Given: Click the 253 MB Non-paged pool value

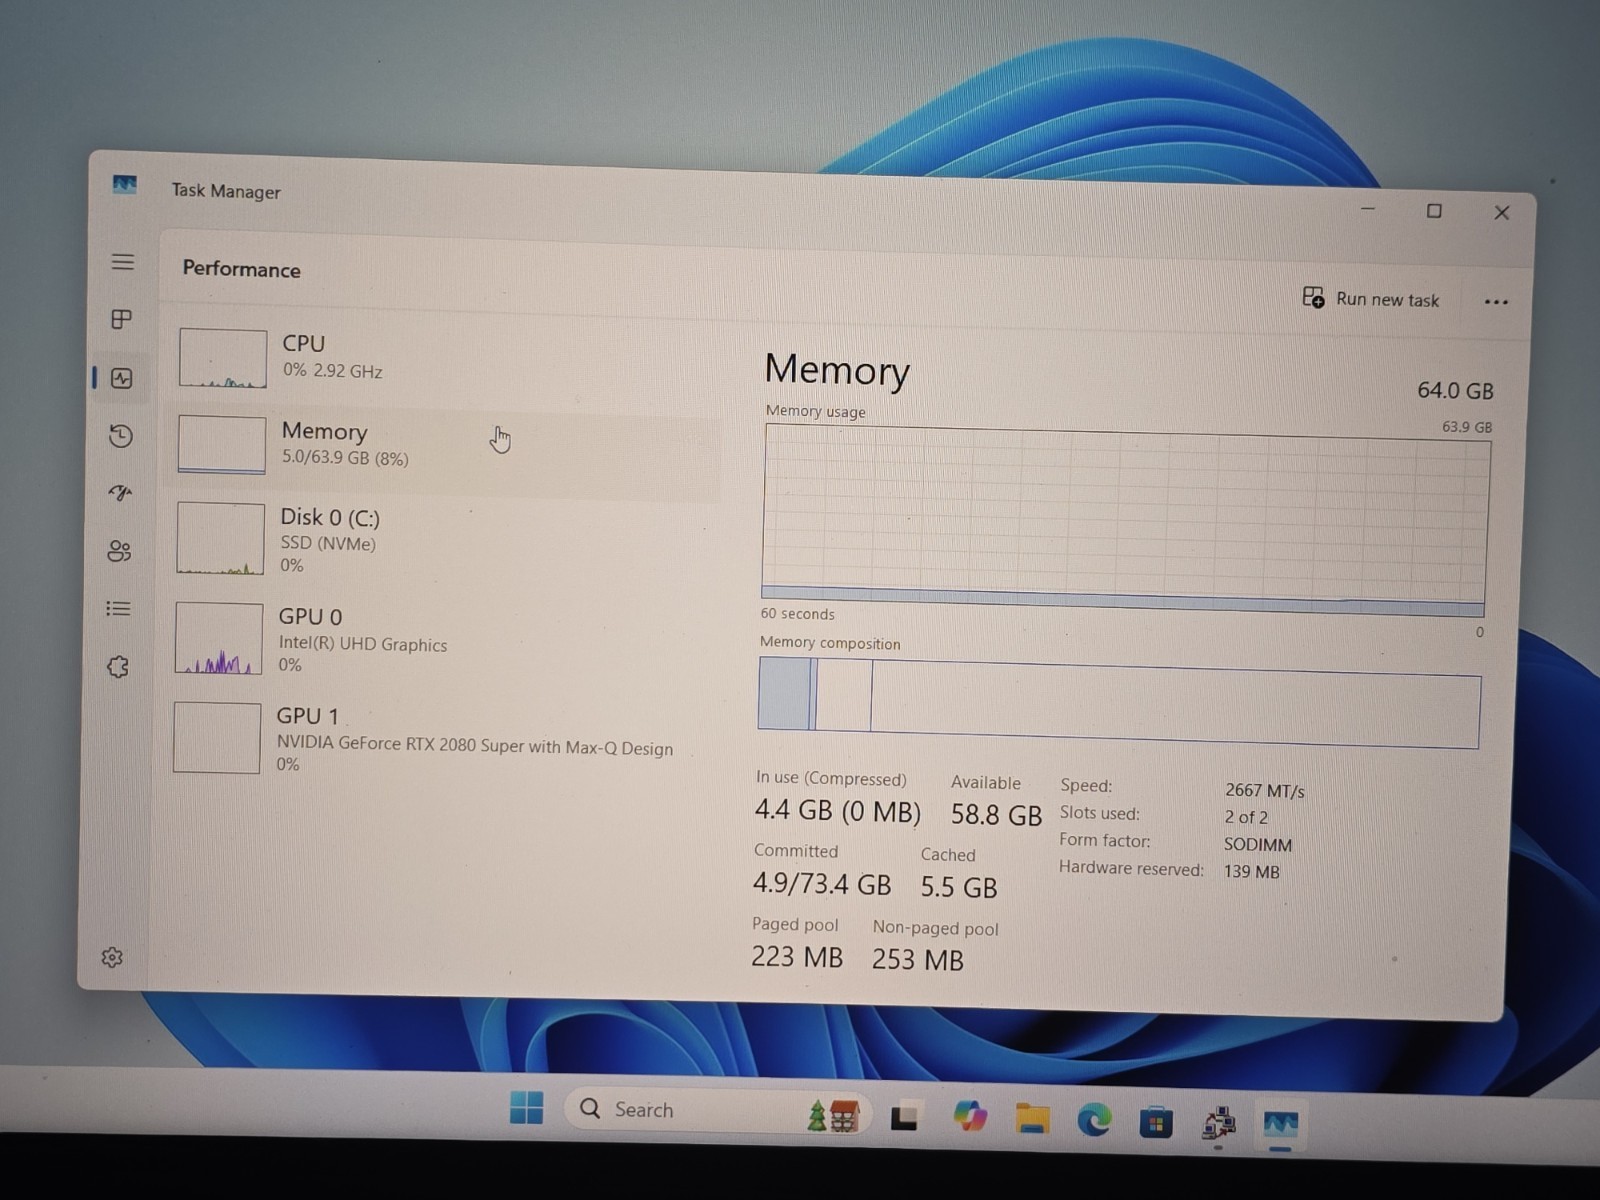Looking at the screenshot, I should (917, 960).
